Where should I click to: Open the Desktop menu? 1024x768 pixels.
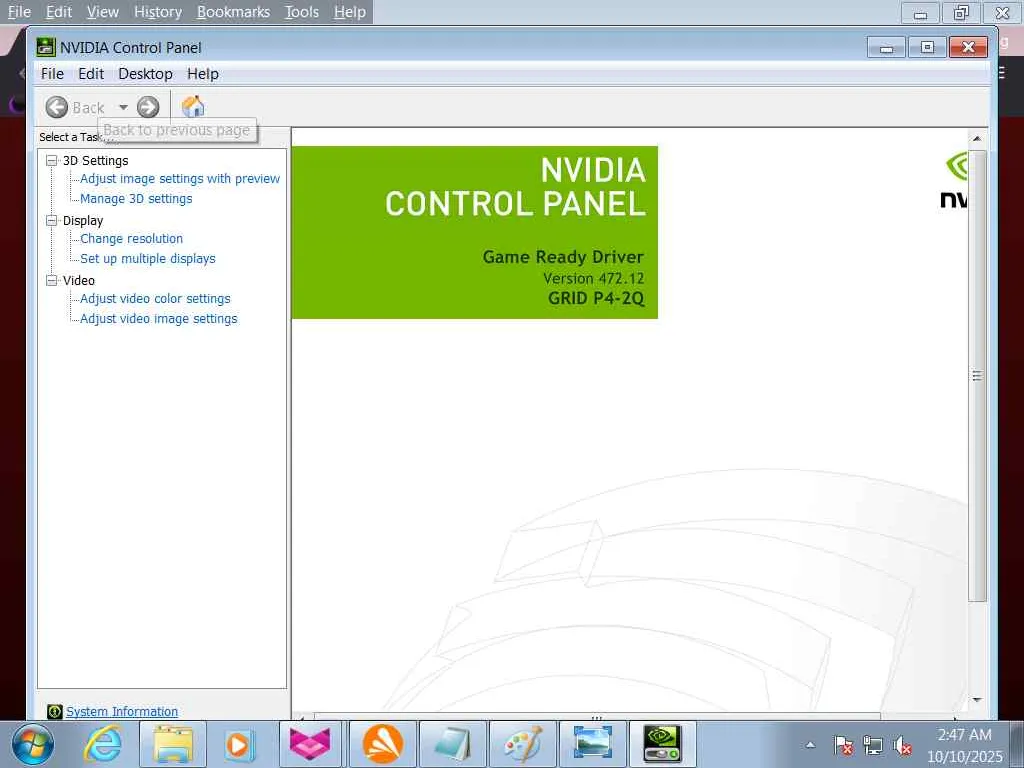[145, 74]
